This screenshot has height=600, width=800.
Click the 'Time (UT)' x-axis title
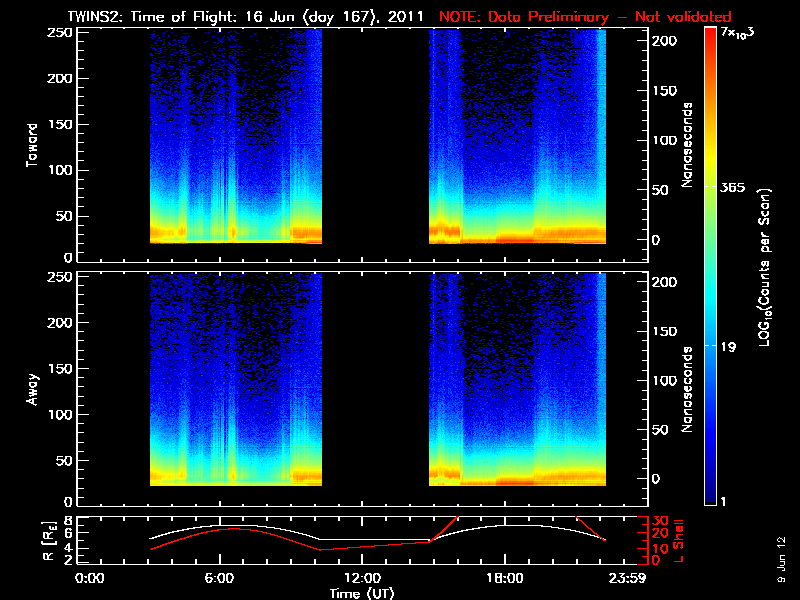(x=362, y=592)
